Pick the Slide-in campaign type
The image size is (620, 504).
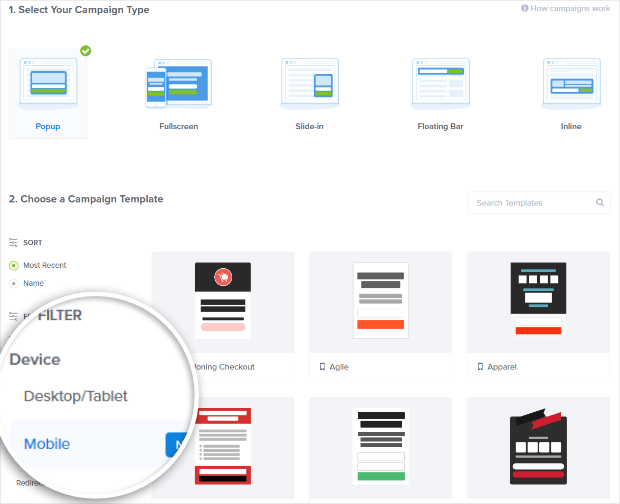(x=310, y=94)
